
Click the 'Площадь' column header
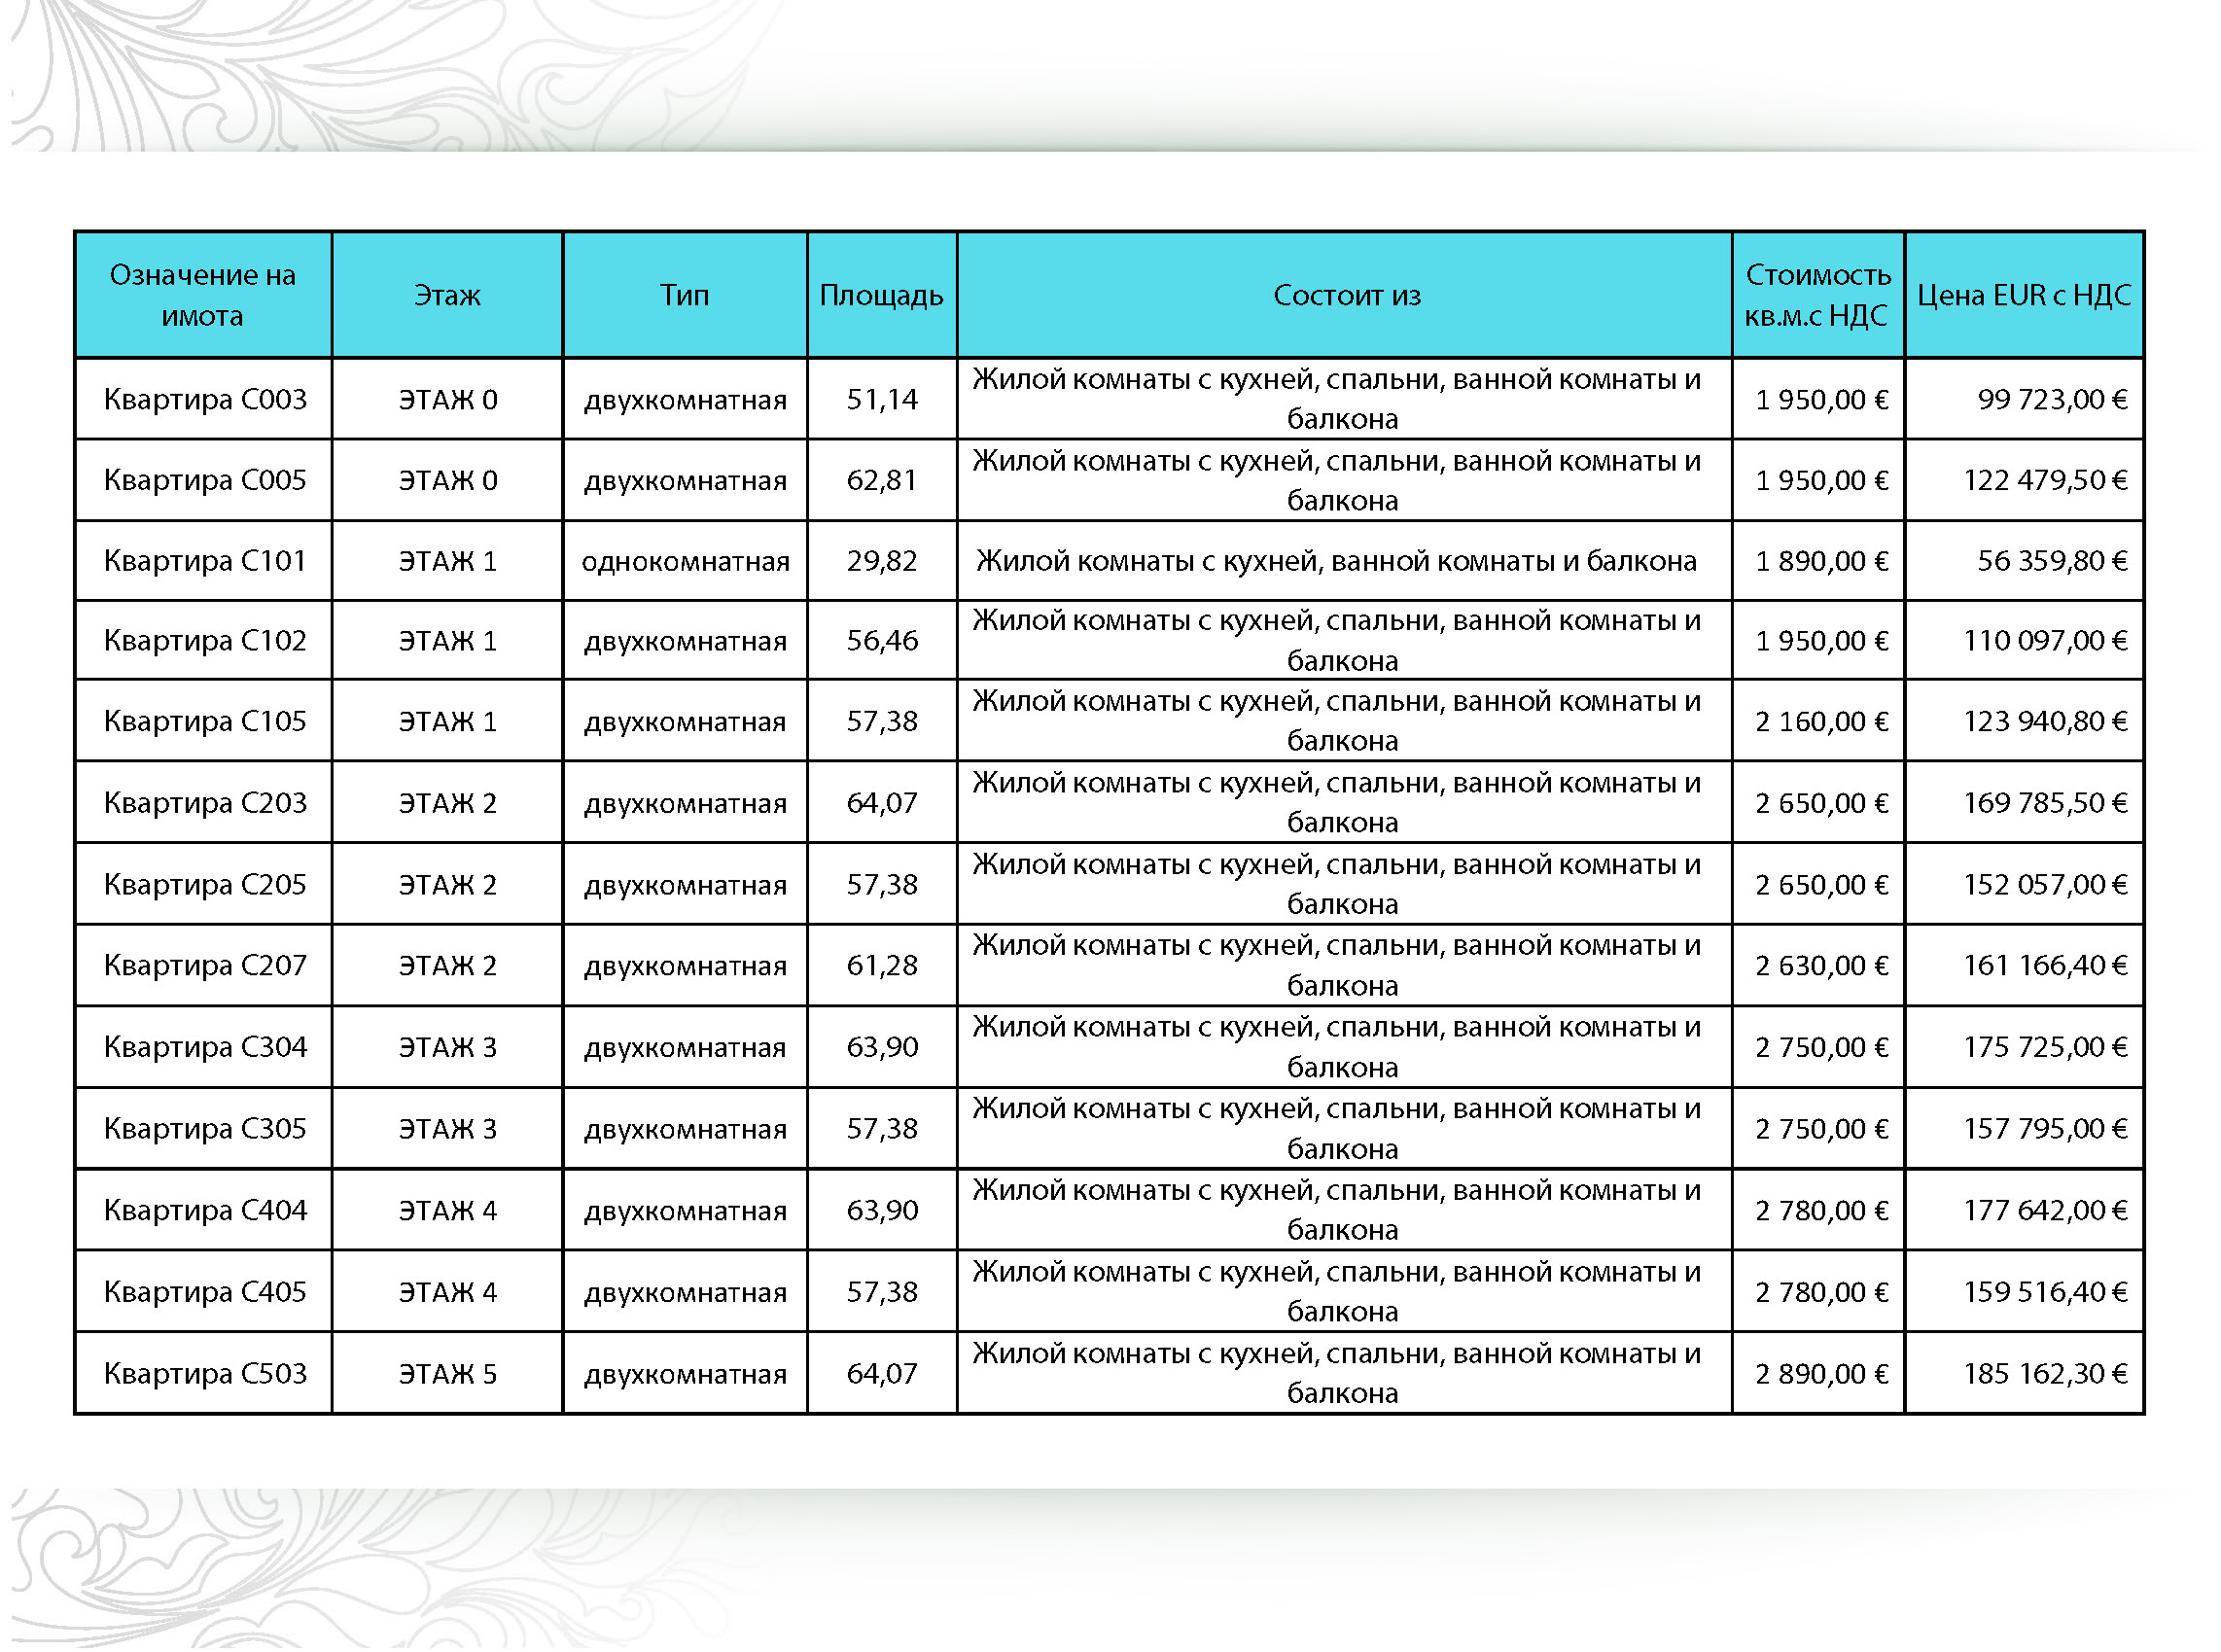tap(881, 295)
